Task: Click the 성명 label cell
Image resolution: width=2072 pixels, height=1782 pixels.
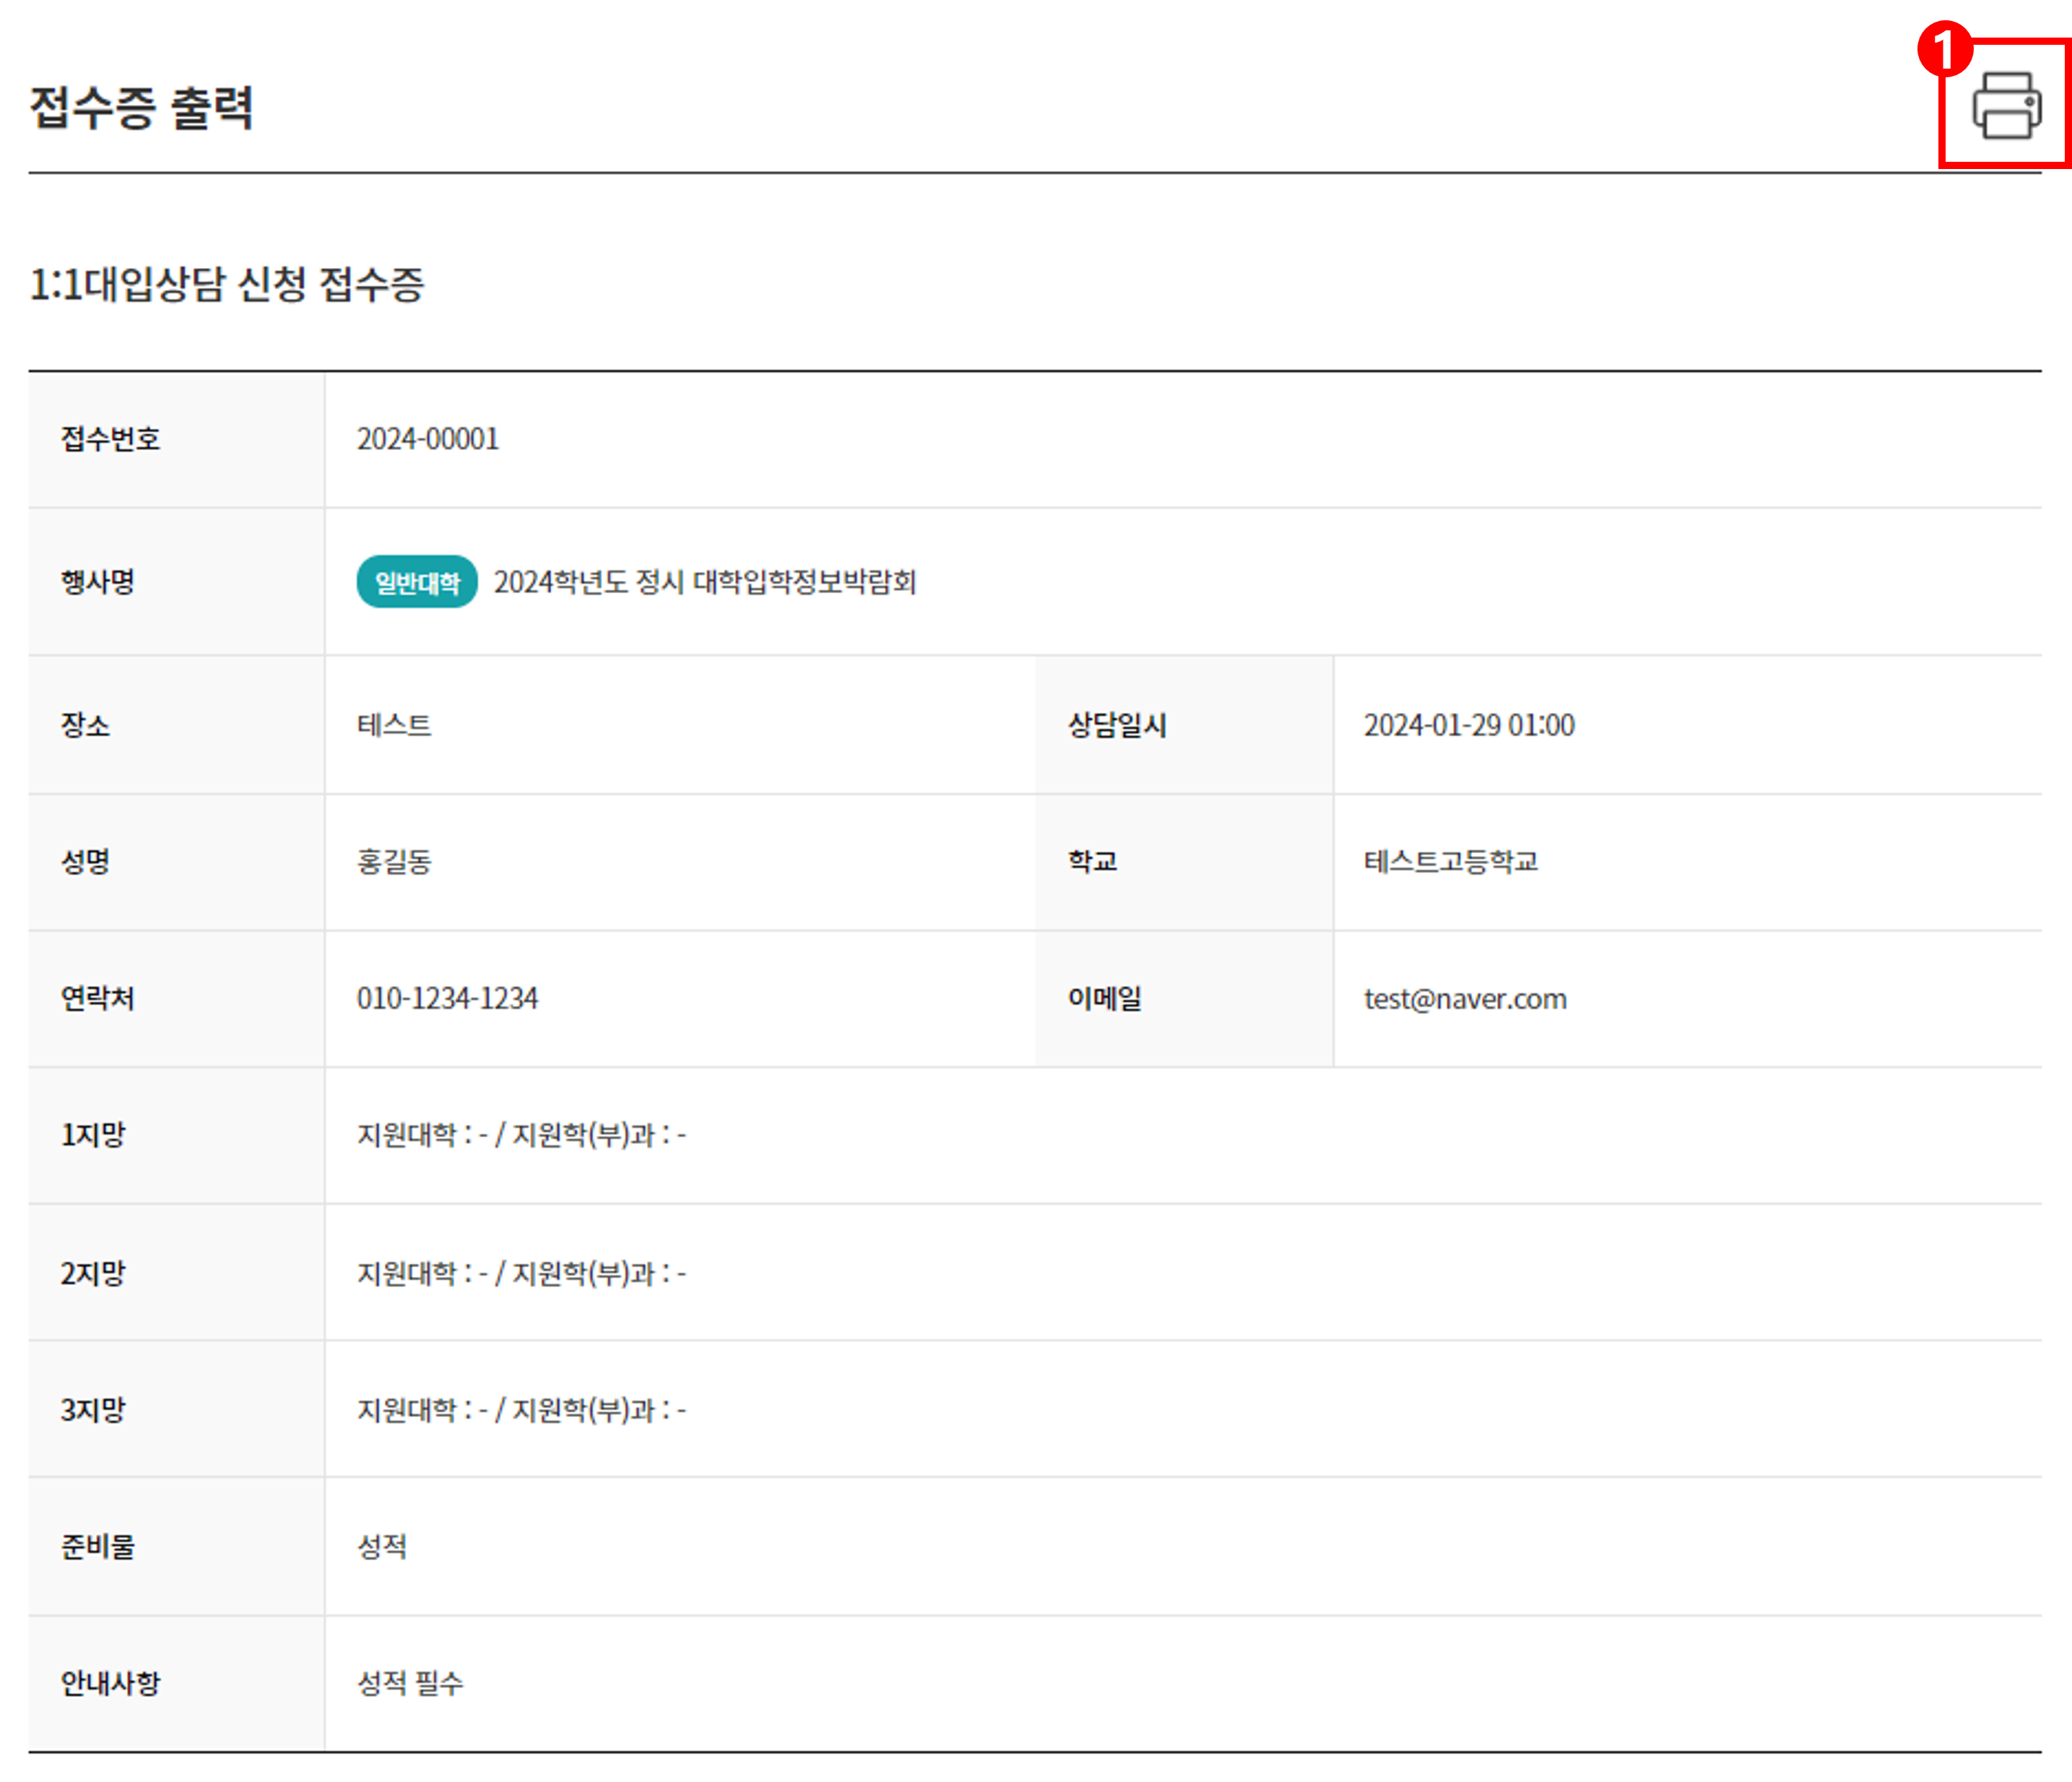Action: [176, 862]
